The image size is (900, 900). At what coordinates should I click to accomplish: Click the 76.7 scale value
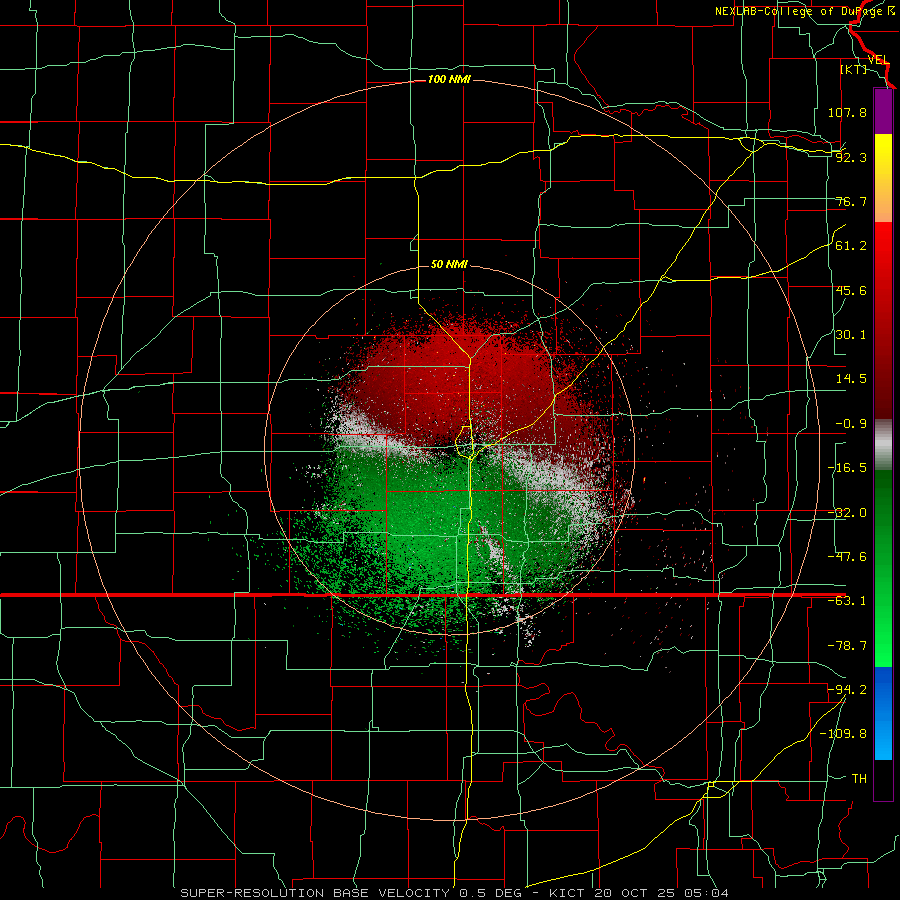tap(851, 201)
